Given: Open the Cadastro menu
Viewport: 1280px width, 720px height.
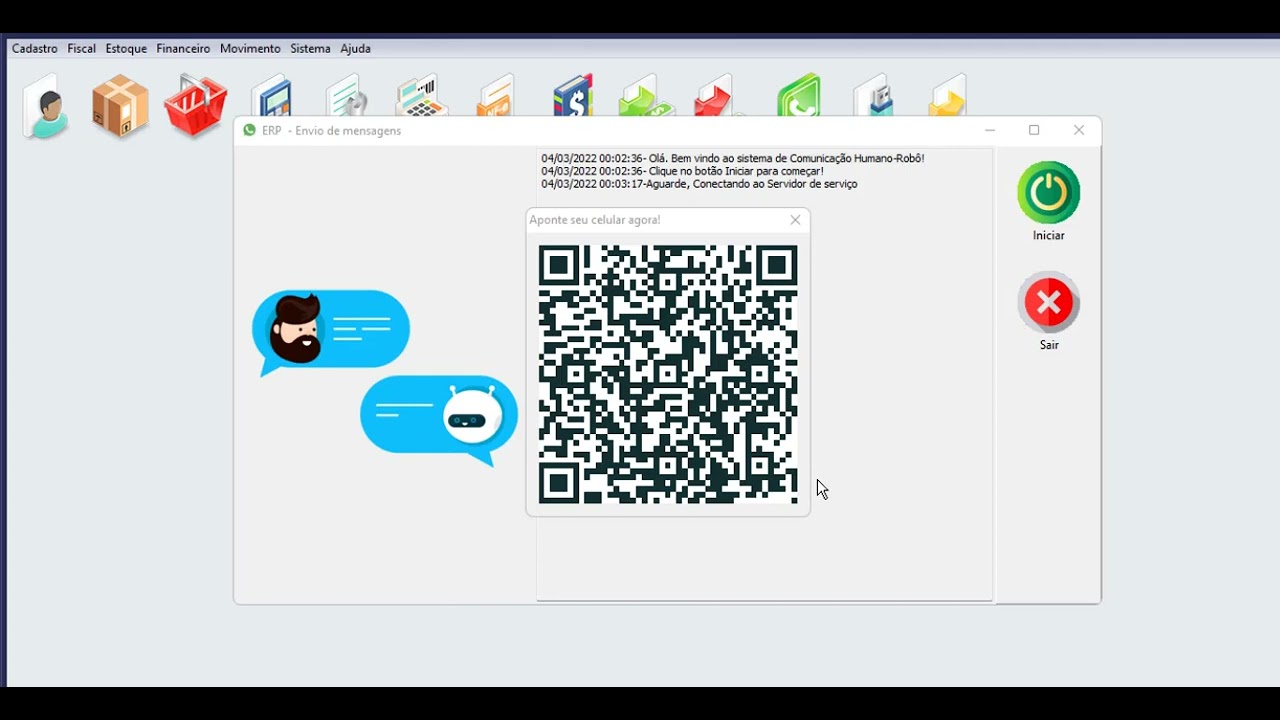Looking at the screenshot, I should tap(35, 48).
